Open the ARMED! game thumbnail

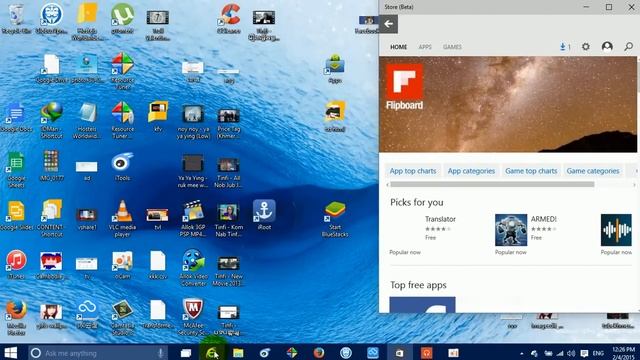[x=511, y=230]
